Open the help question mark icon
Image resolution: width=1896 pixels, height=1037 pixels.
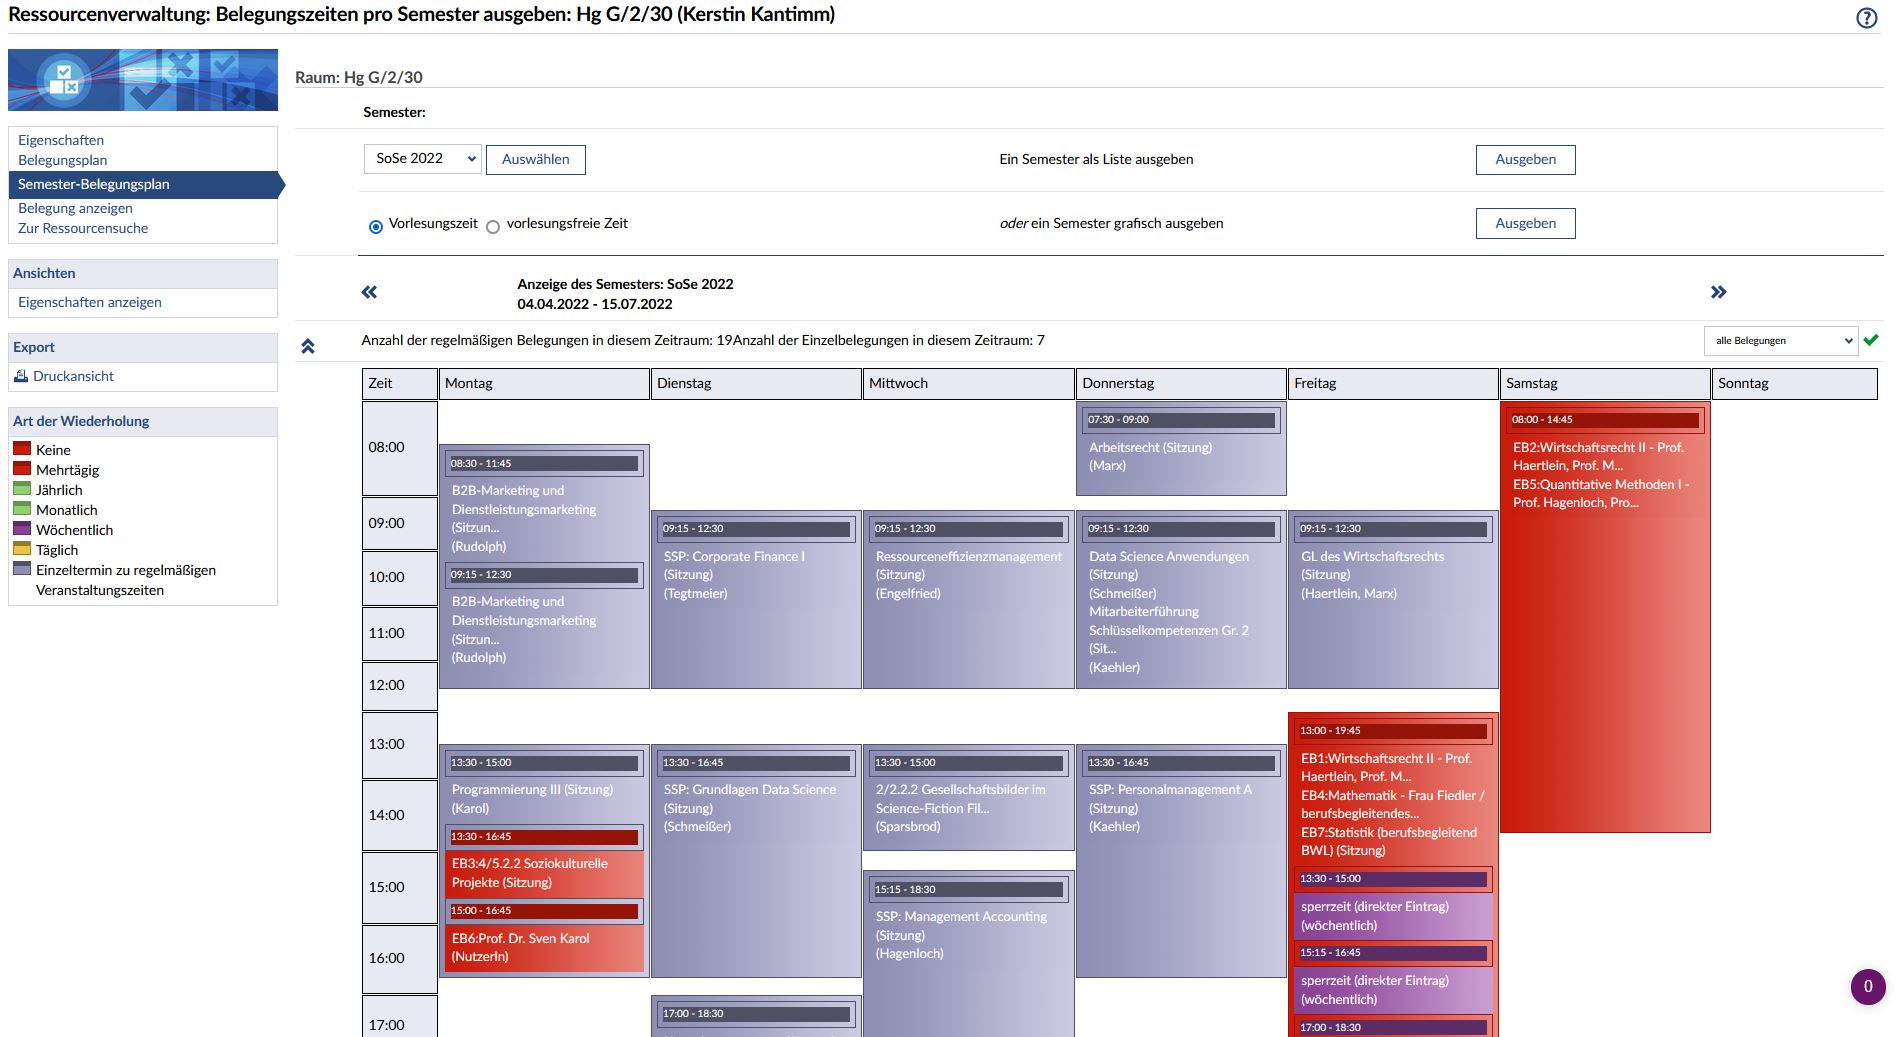point(1866,18)
